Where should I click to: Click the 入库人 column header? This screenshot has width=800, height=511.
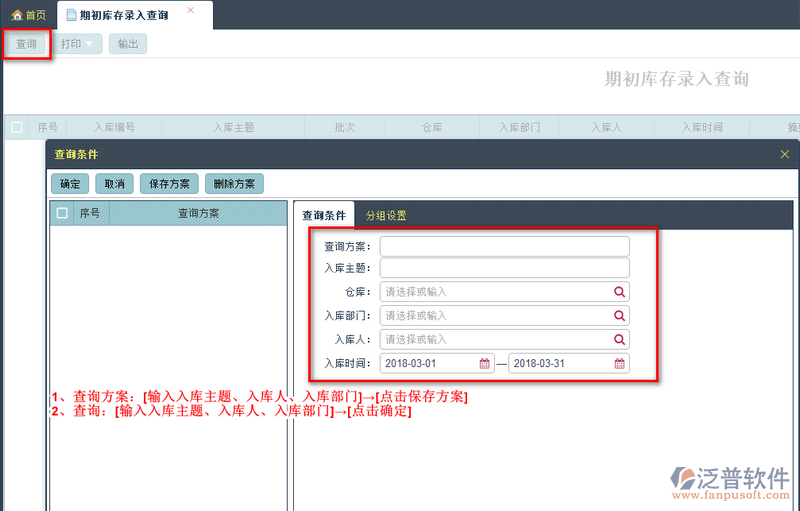point(606,127)
